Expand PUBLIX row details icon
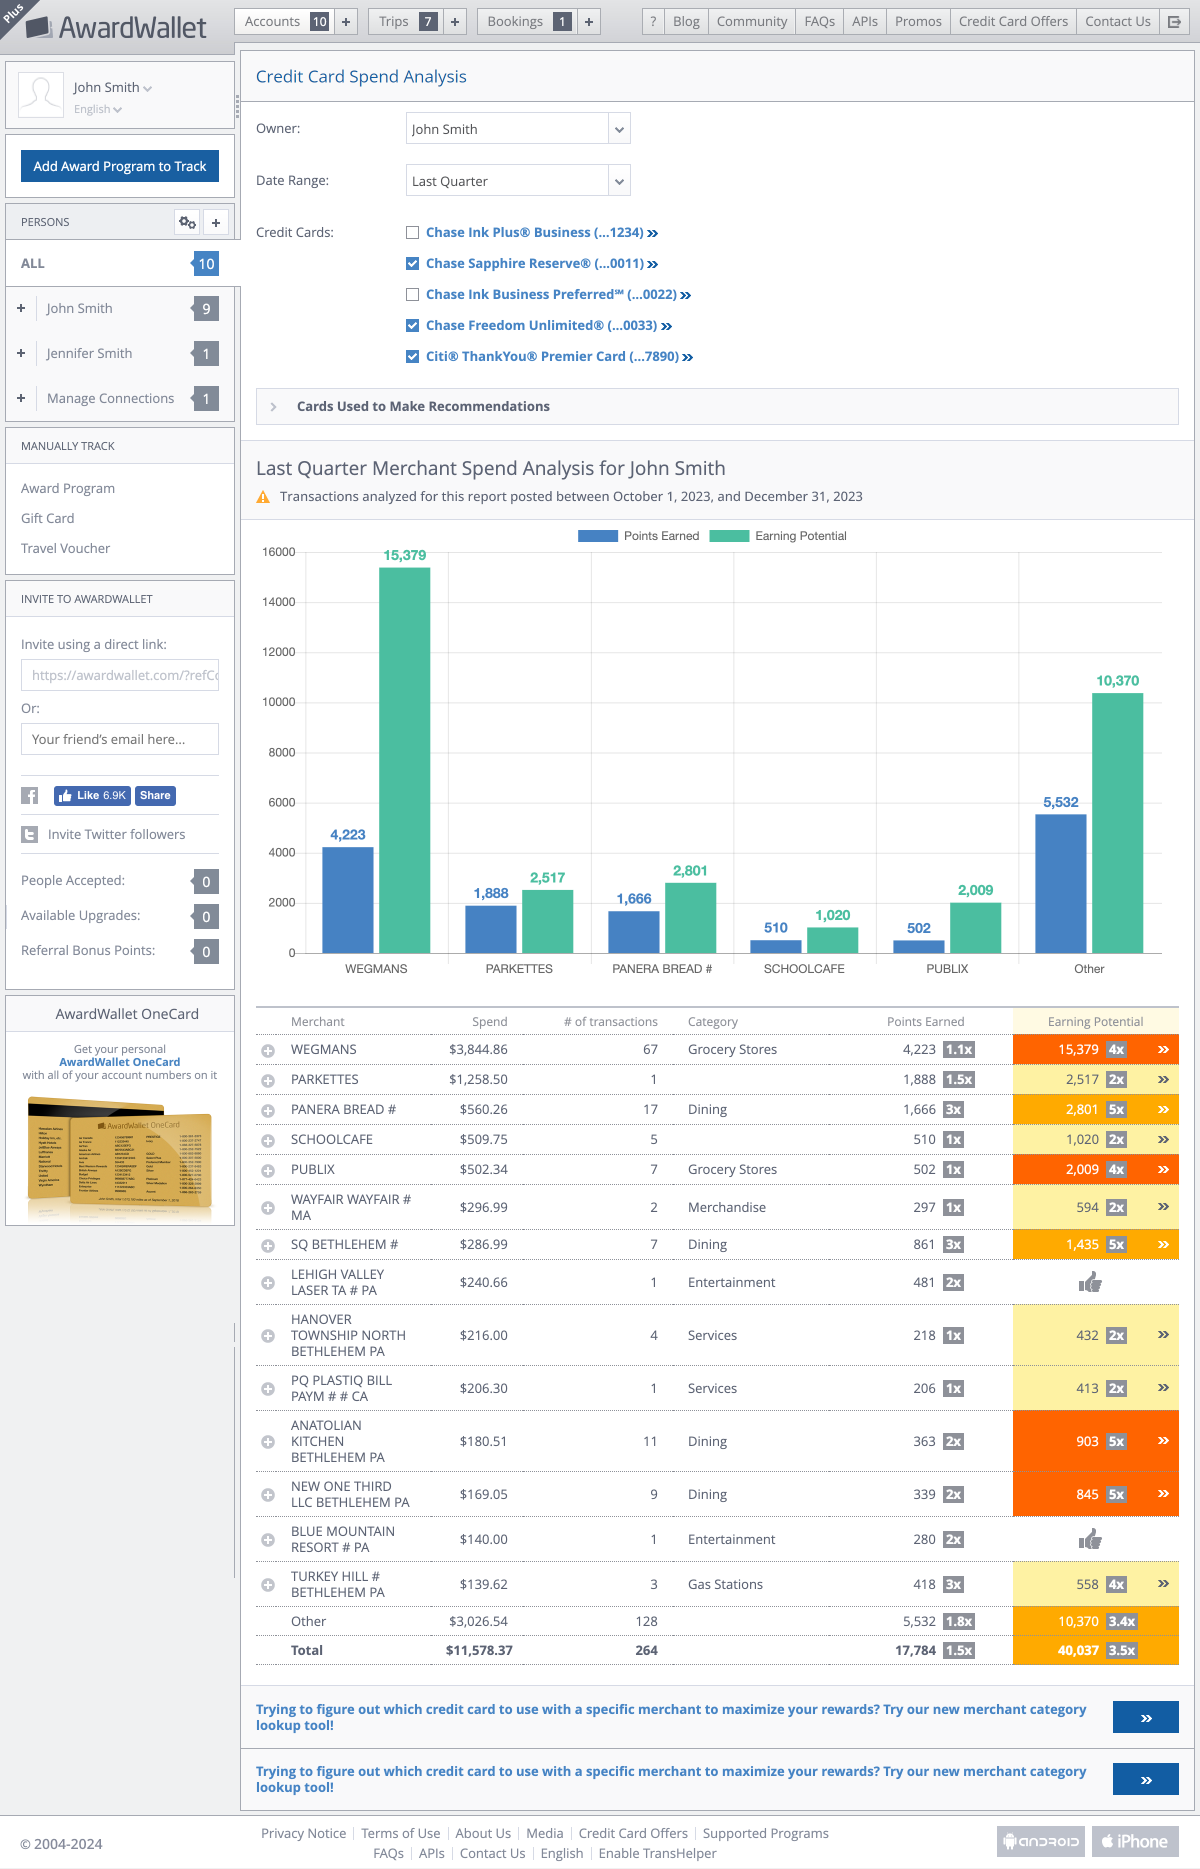This screenshot has height=1869, width=1200. [268, 1171]
